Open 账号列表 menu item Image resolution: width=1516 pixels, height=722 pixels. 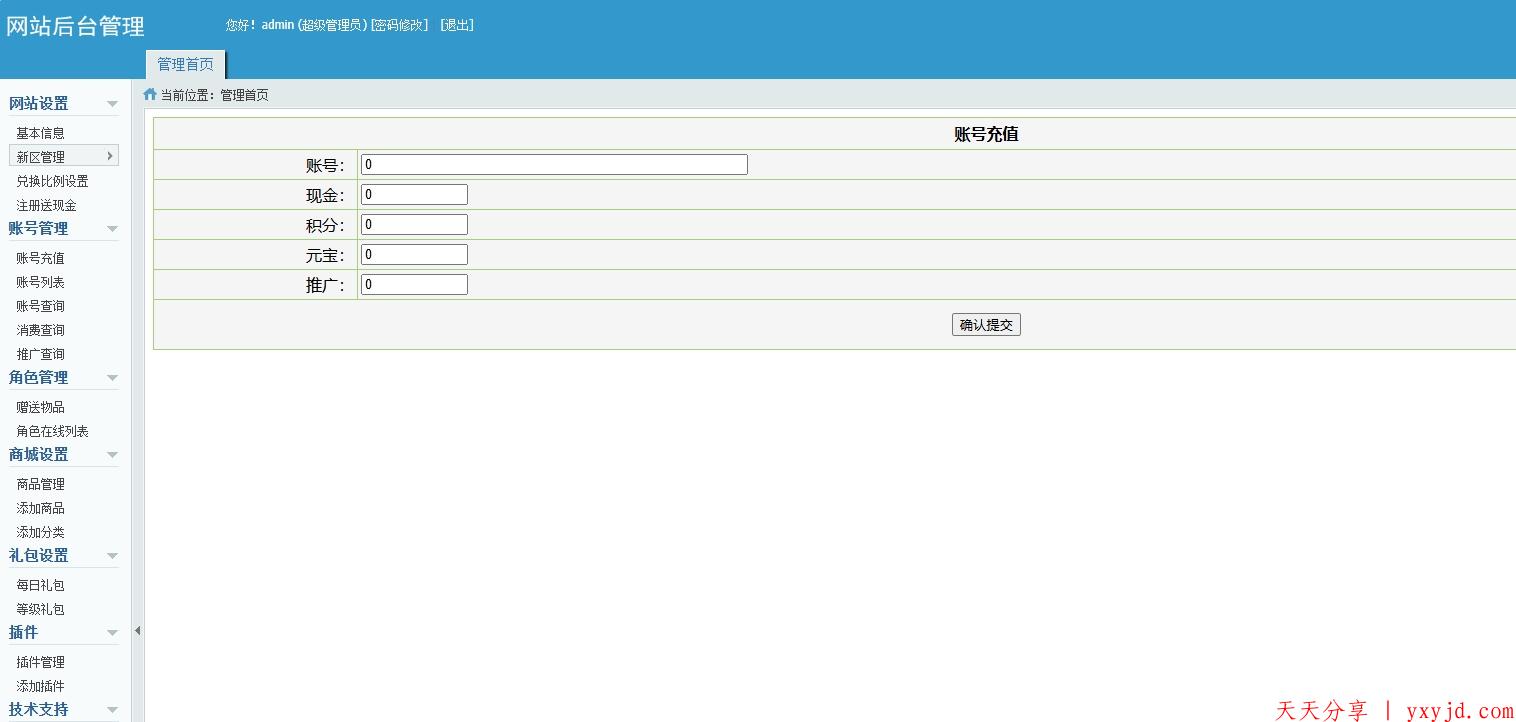click(x=40, y=282)
